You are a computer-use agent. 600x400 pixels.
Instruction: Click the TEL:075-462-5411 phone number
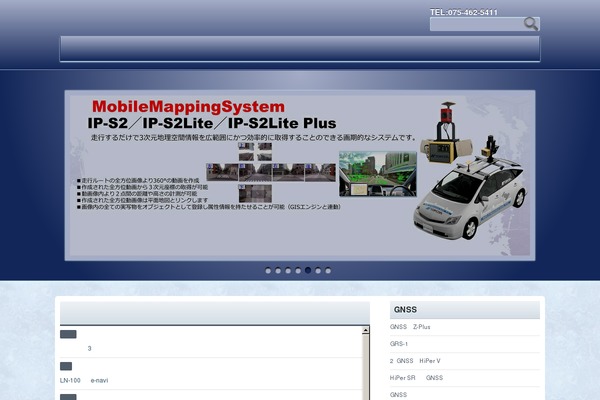pyautogui.click(x=464, y=12)
